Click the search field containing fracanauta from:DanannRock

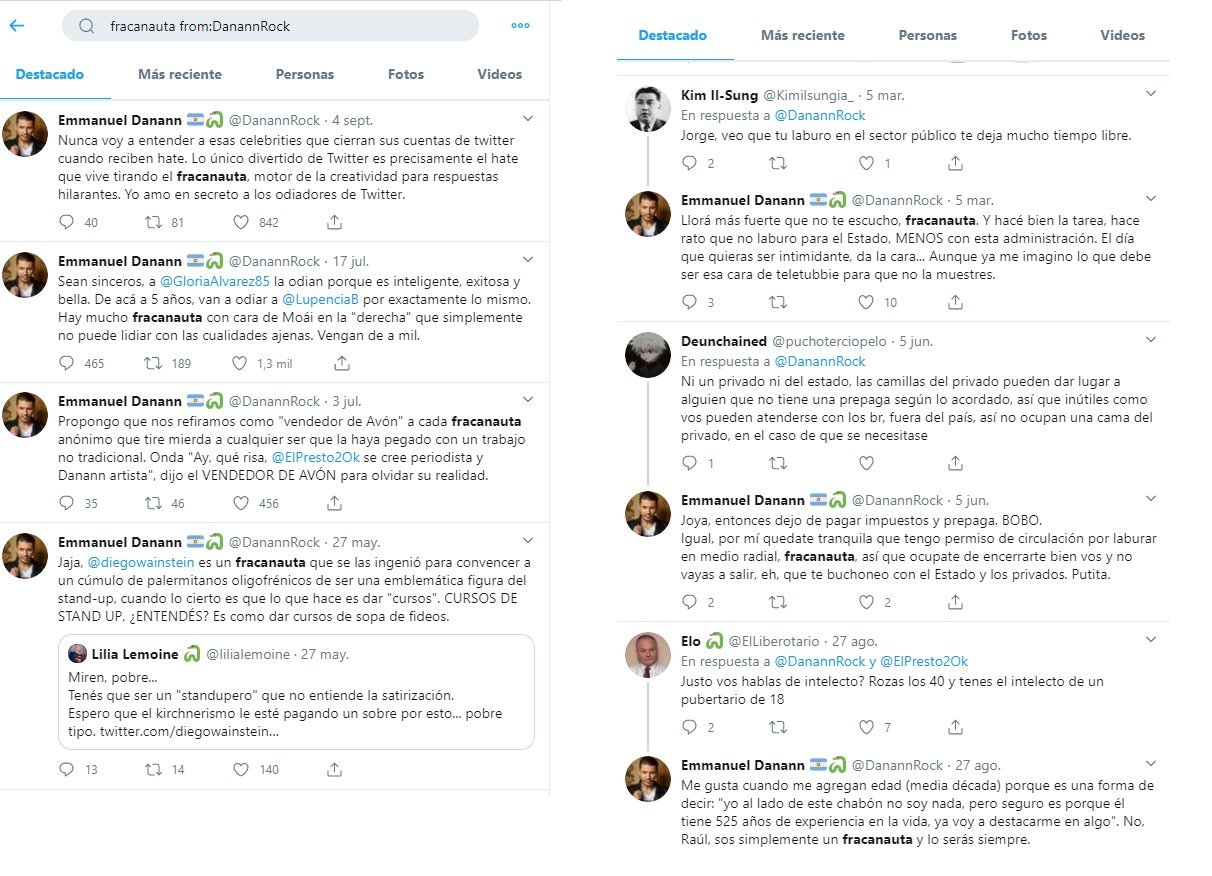coord(270,26)
